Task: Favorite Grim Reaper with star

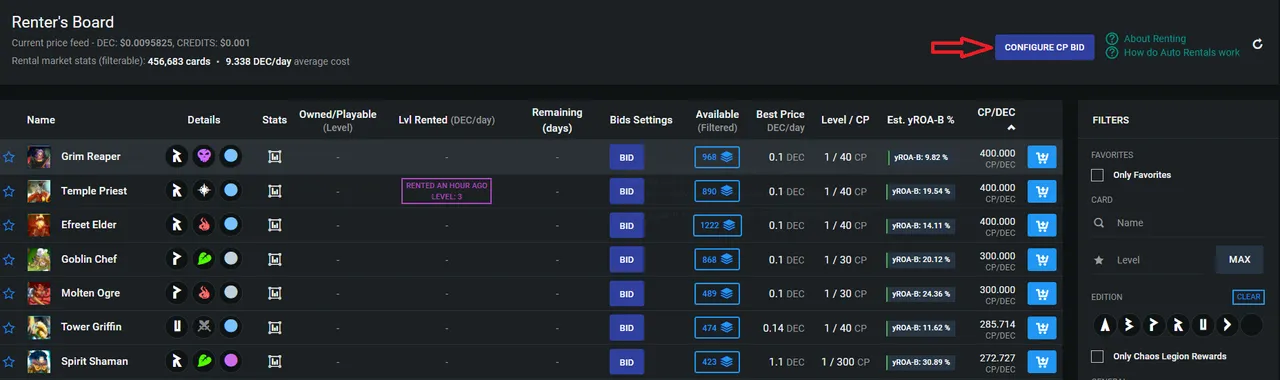Action: (x=9, y=157)
